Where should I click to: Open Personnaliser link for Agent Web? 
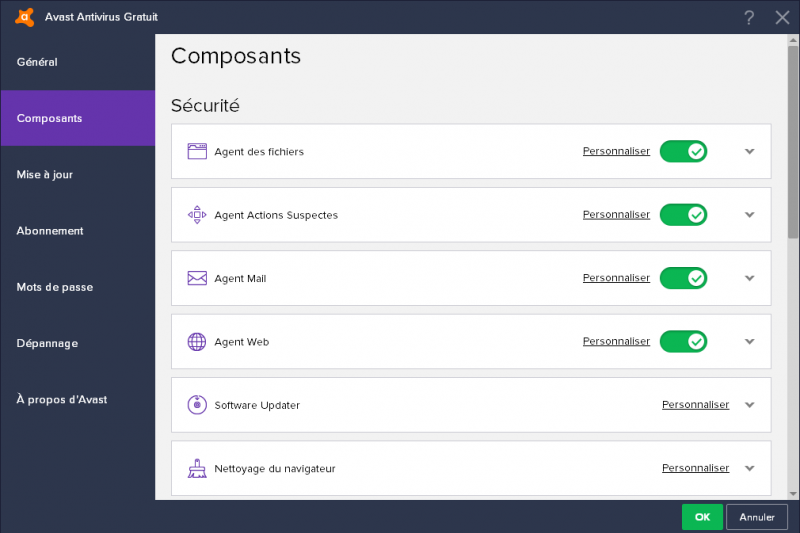[x=616, y=341]
